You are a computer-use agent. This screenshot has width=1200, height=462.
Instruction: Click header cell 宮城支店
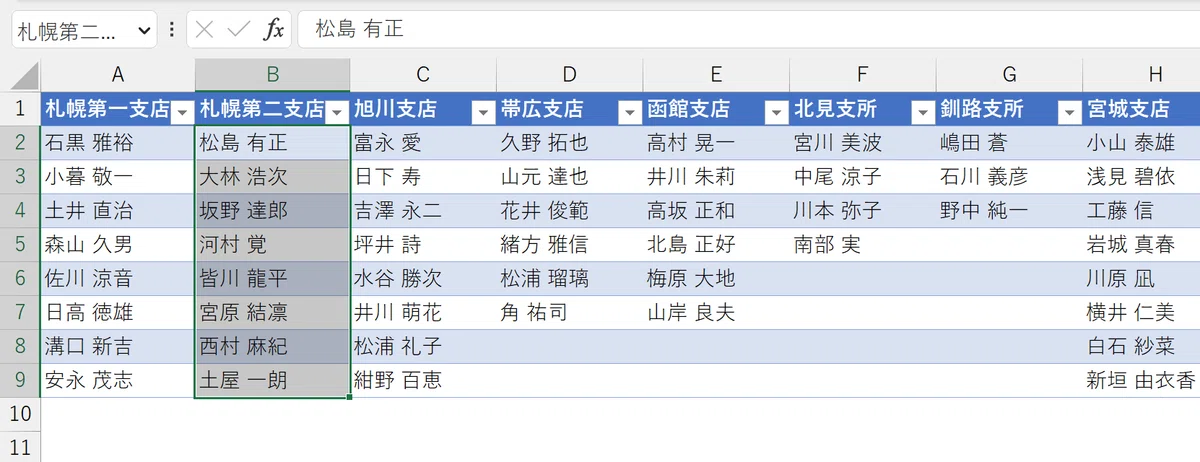point(1141,109)
